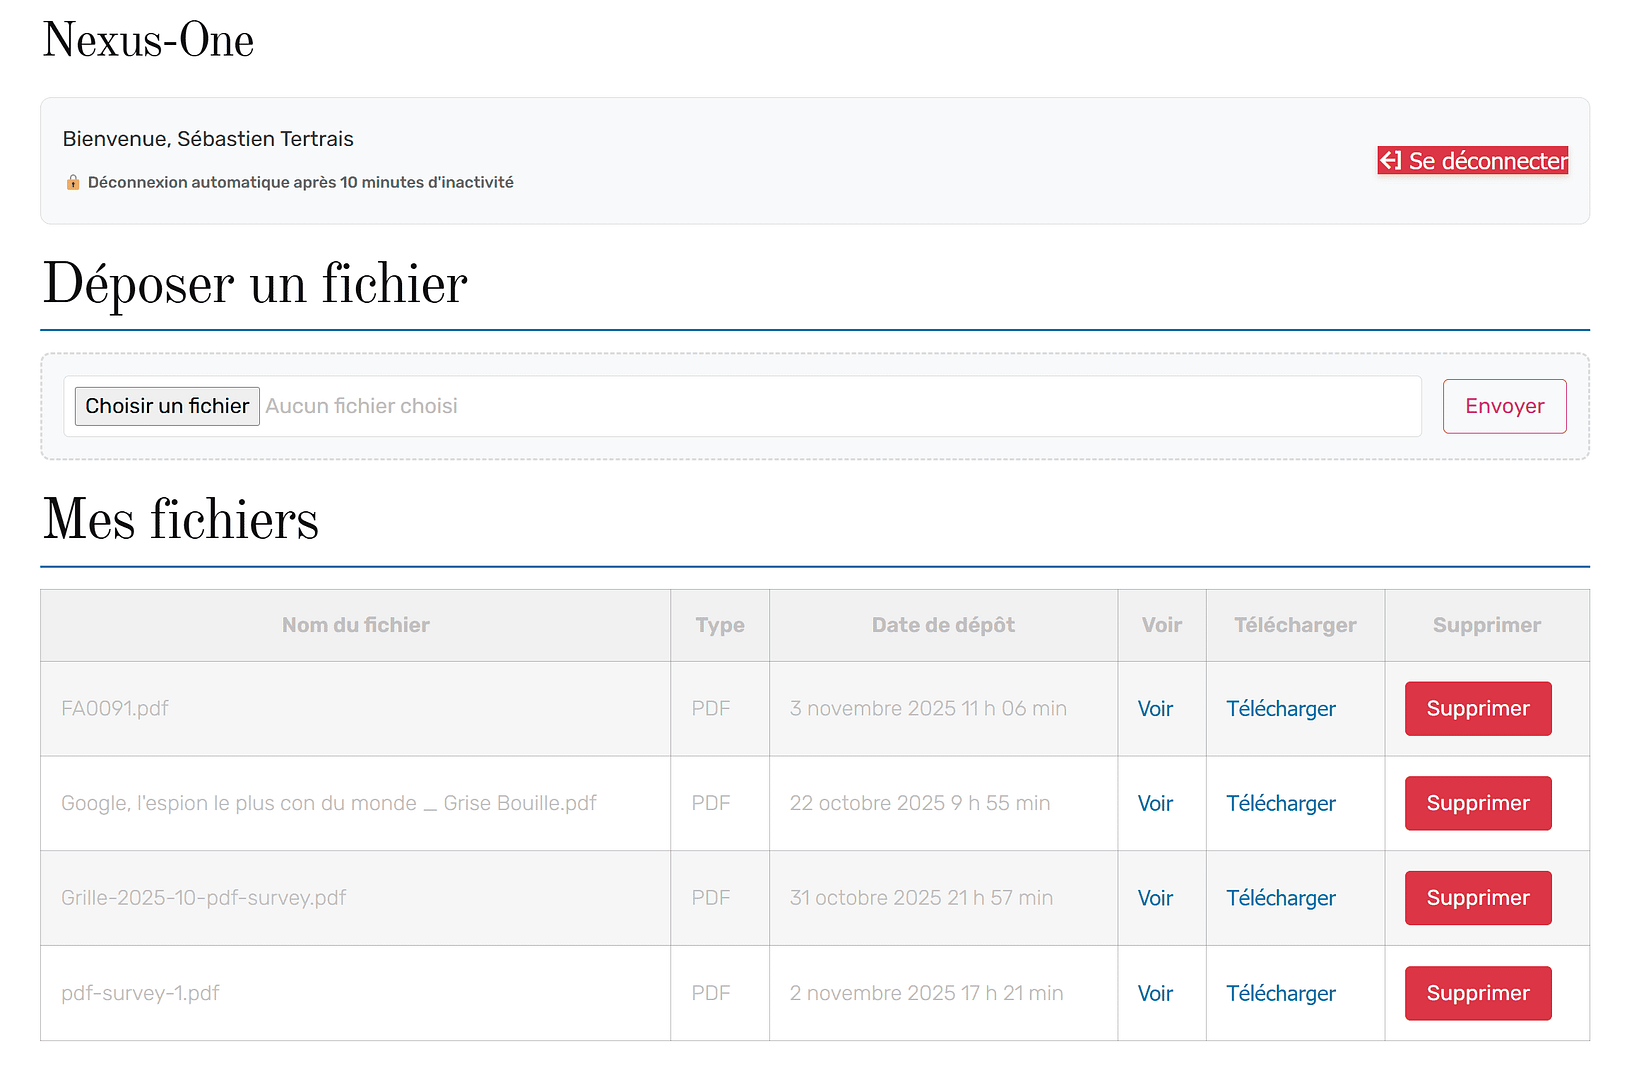Open Voir link for Google, l'espion PDF
Screen dimensions: 1639x1079
click(x=1155, y=804)
